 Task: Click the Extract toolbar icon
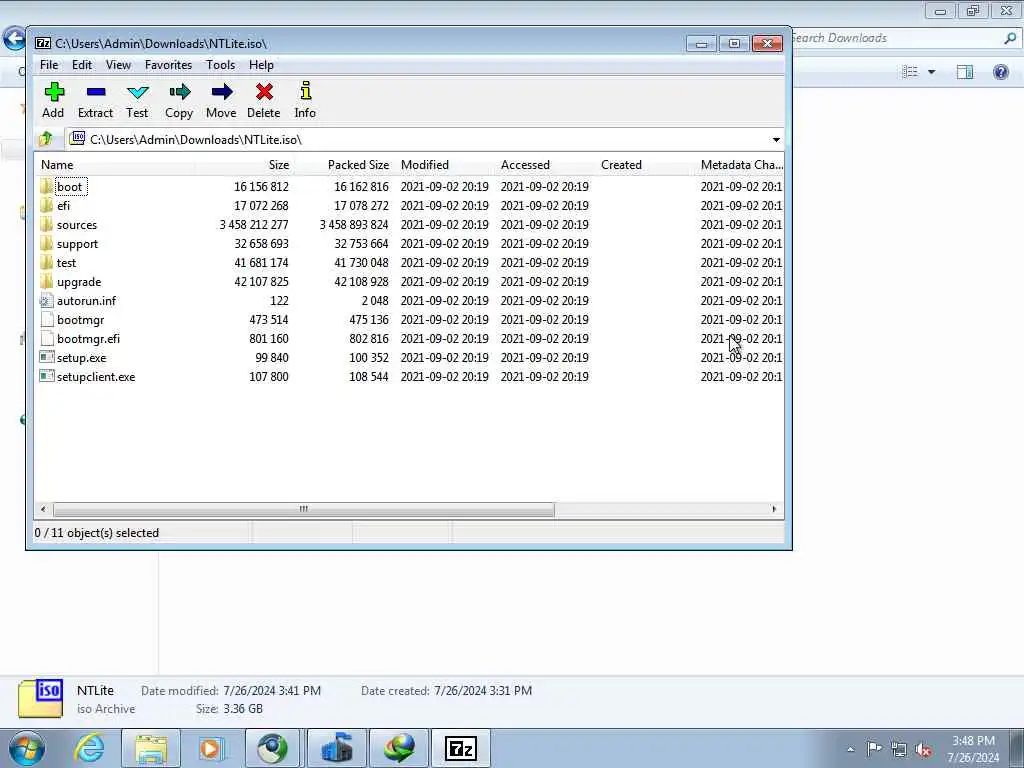95,92
